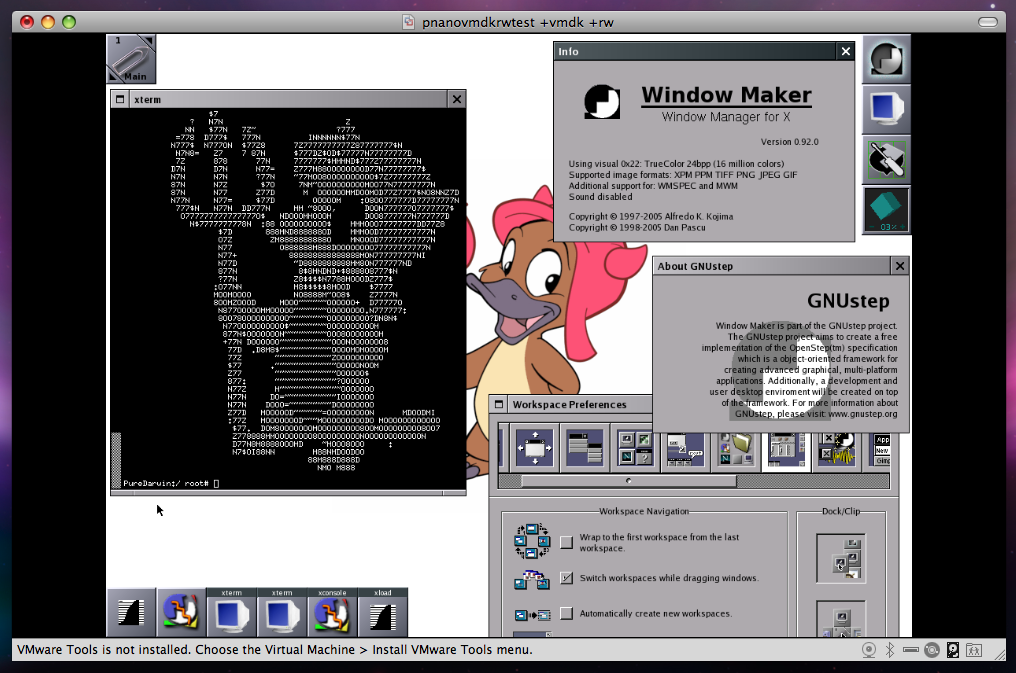1016x673 pixels.
Task: Click the plus sign on CPU dockapp
Action: [x=903, y=227]
